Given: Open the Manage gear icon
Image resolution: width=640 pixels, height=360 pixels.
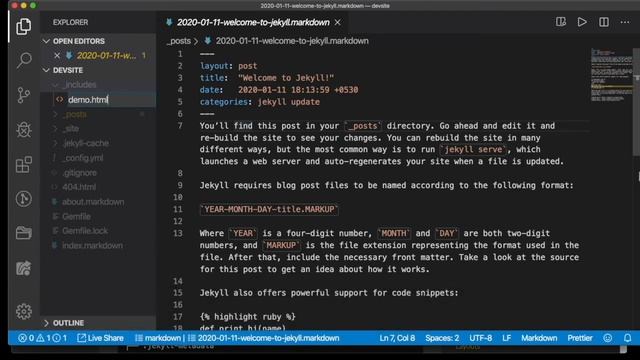Looking at the screenshot, I should point(24,311).
